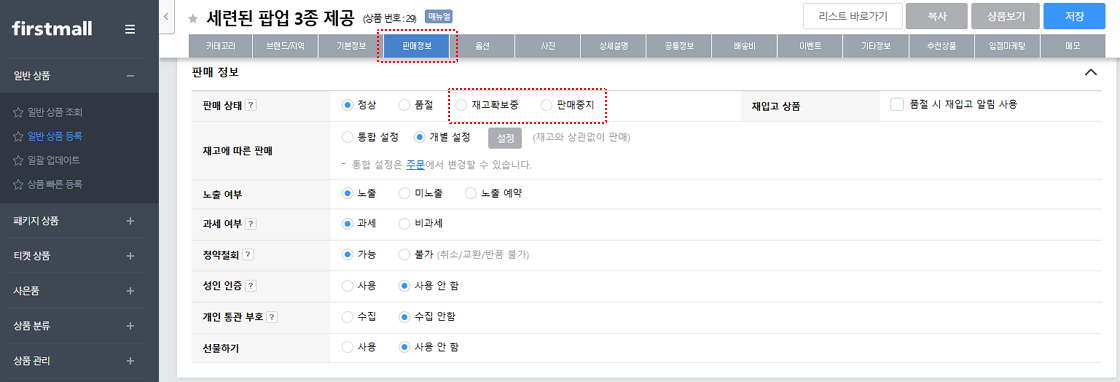This screenshot has height=382, width=1120.
Task: Choose 통합 설정 radio for stock sales
Action: pyautogui.click(x=348, y=137)
